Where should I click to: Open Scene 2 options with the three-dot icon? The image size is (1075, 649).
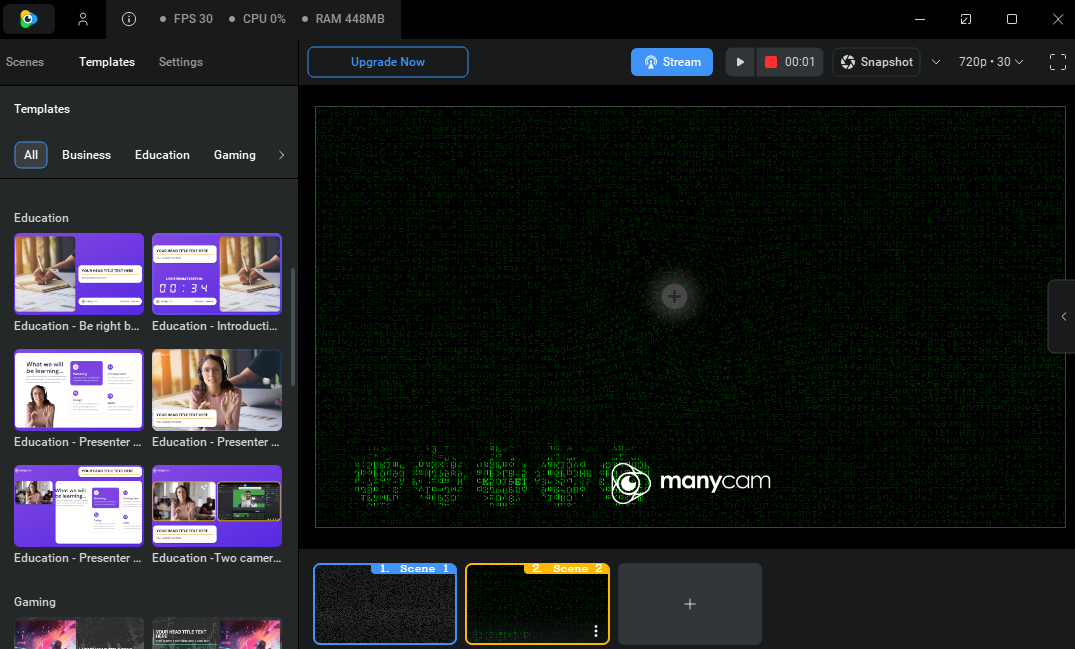tap(595, 631)
